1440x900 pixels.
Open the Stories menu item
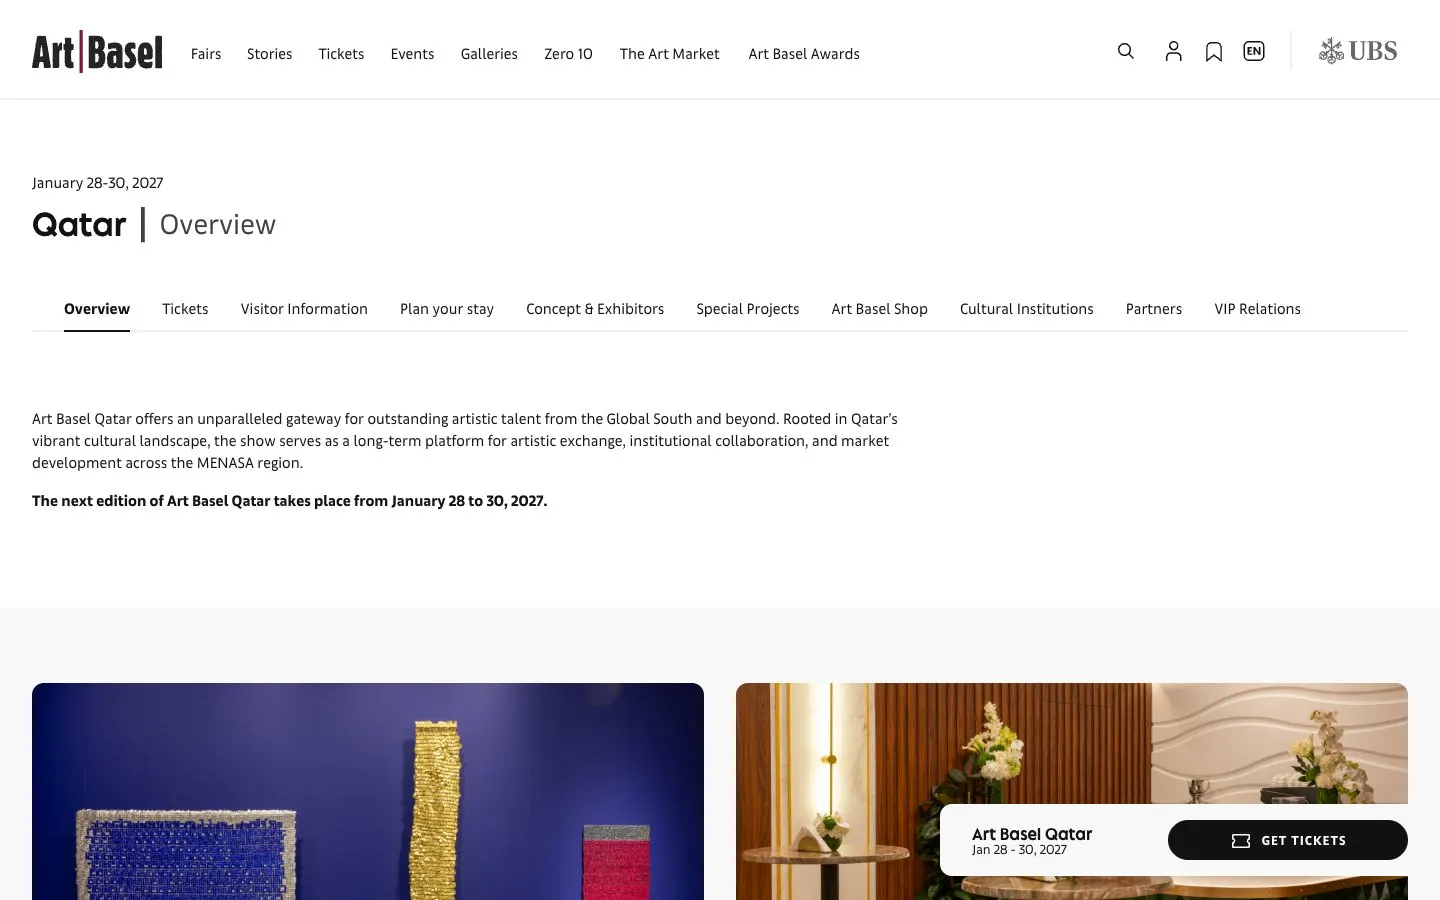tap(270, 54)
